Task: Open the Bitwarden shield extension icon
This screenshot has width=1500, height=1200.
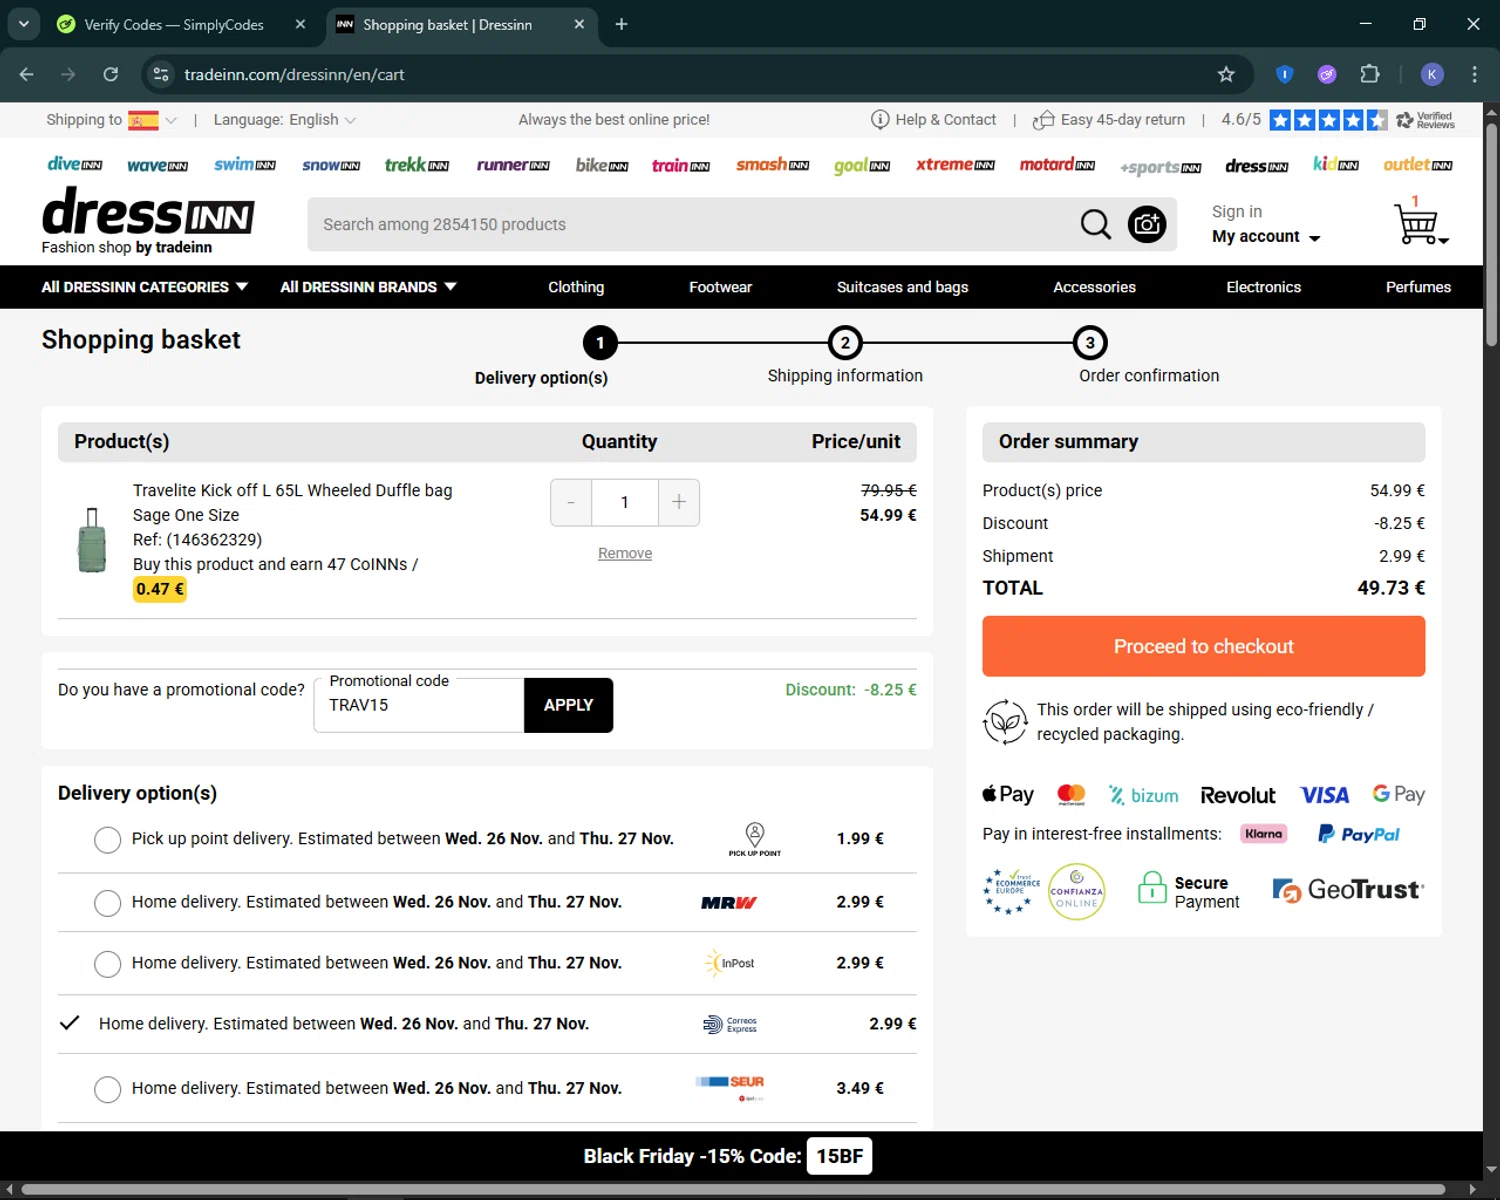Action: pyautogui.click(x=1285, y=74)
